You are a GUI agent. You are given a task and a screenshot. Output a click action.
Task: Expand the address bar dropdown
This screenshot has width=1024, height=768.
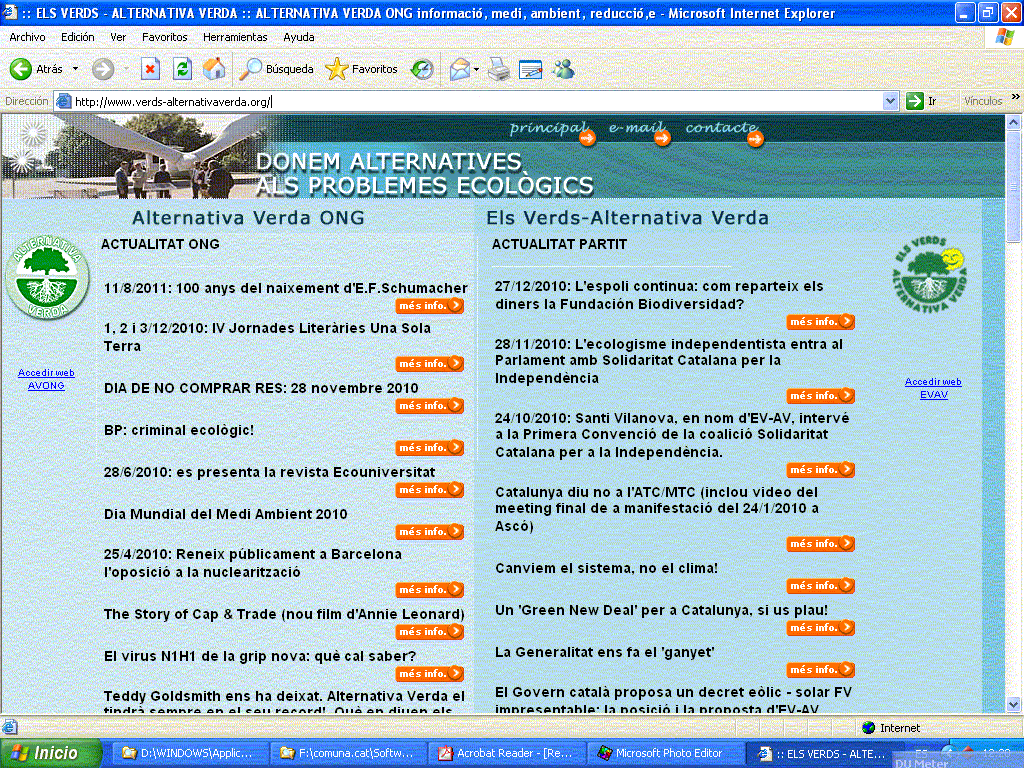(x=889, y=101)
